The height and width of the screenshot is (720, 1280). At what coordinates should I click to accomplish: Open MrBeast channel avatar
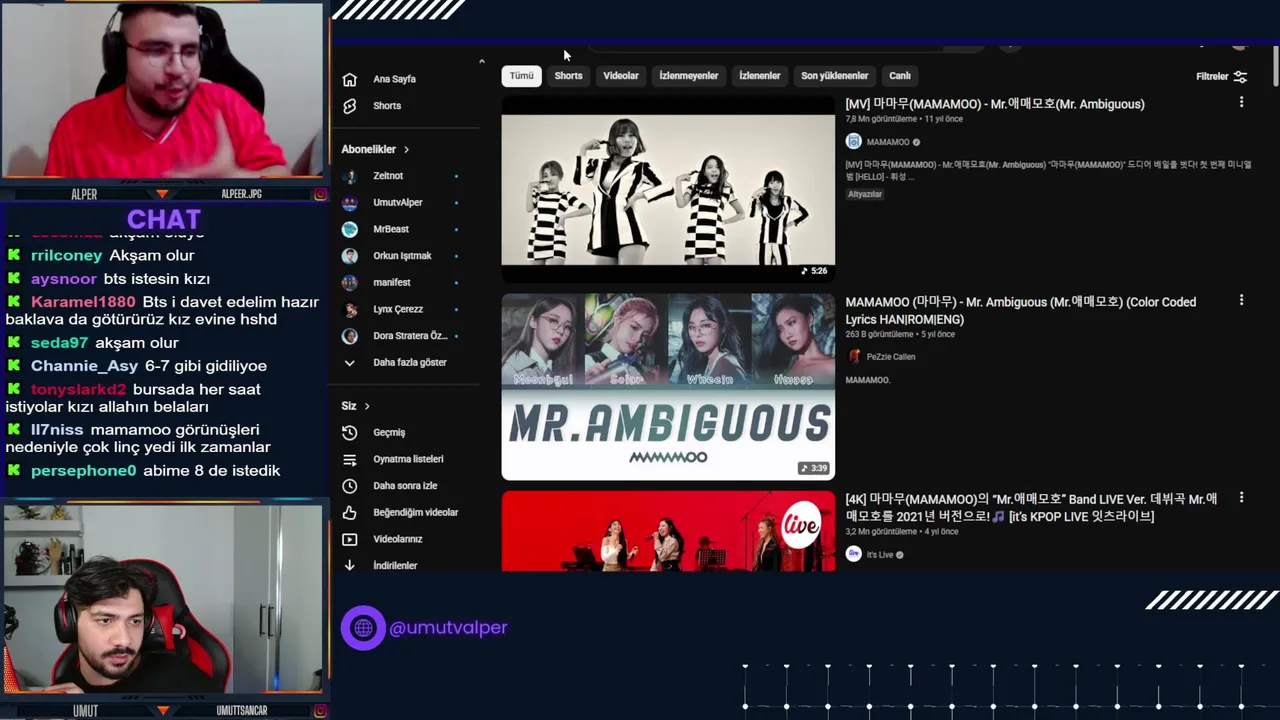point(350,229)
